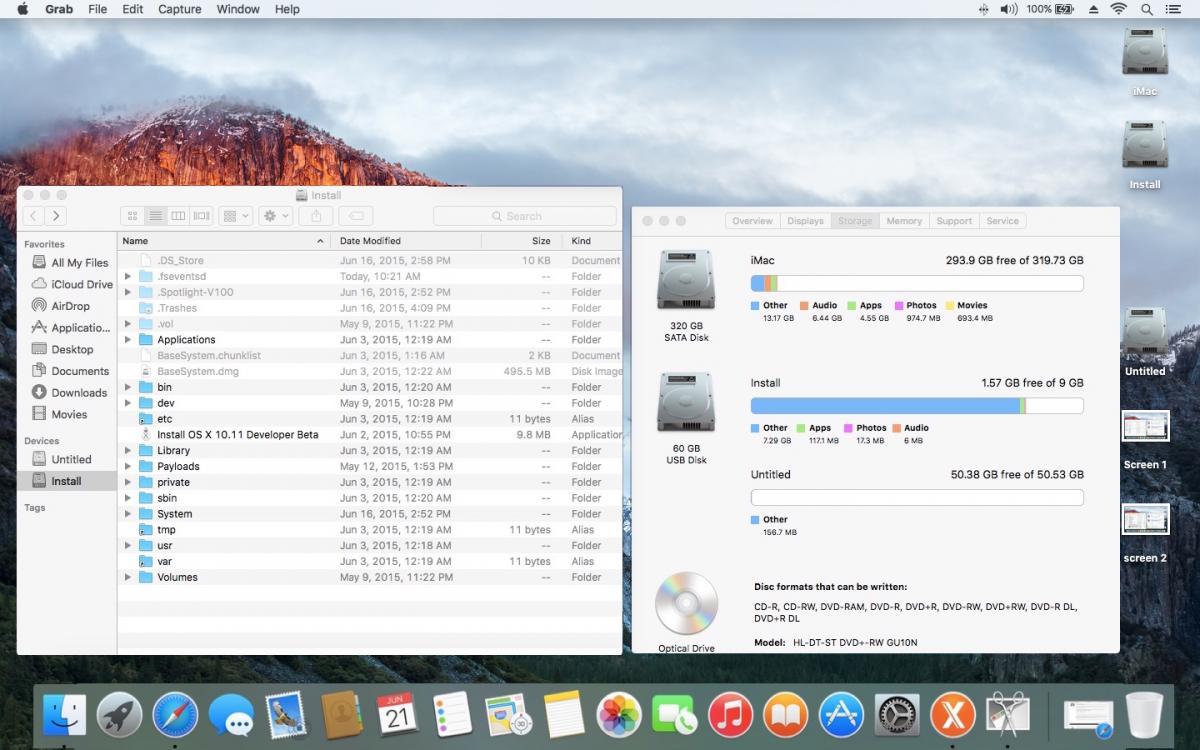Select AirDrop in the Finder sidebar

tap(69, 306)
